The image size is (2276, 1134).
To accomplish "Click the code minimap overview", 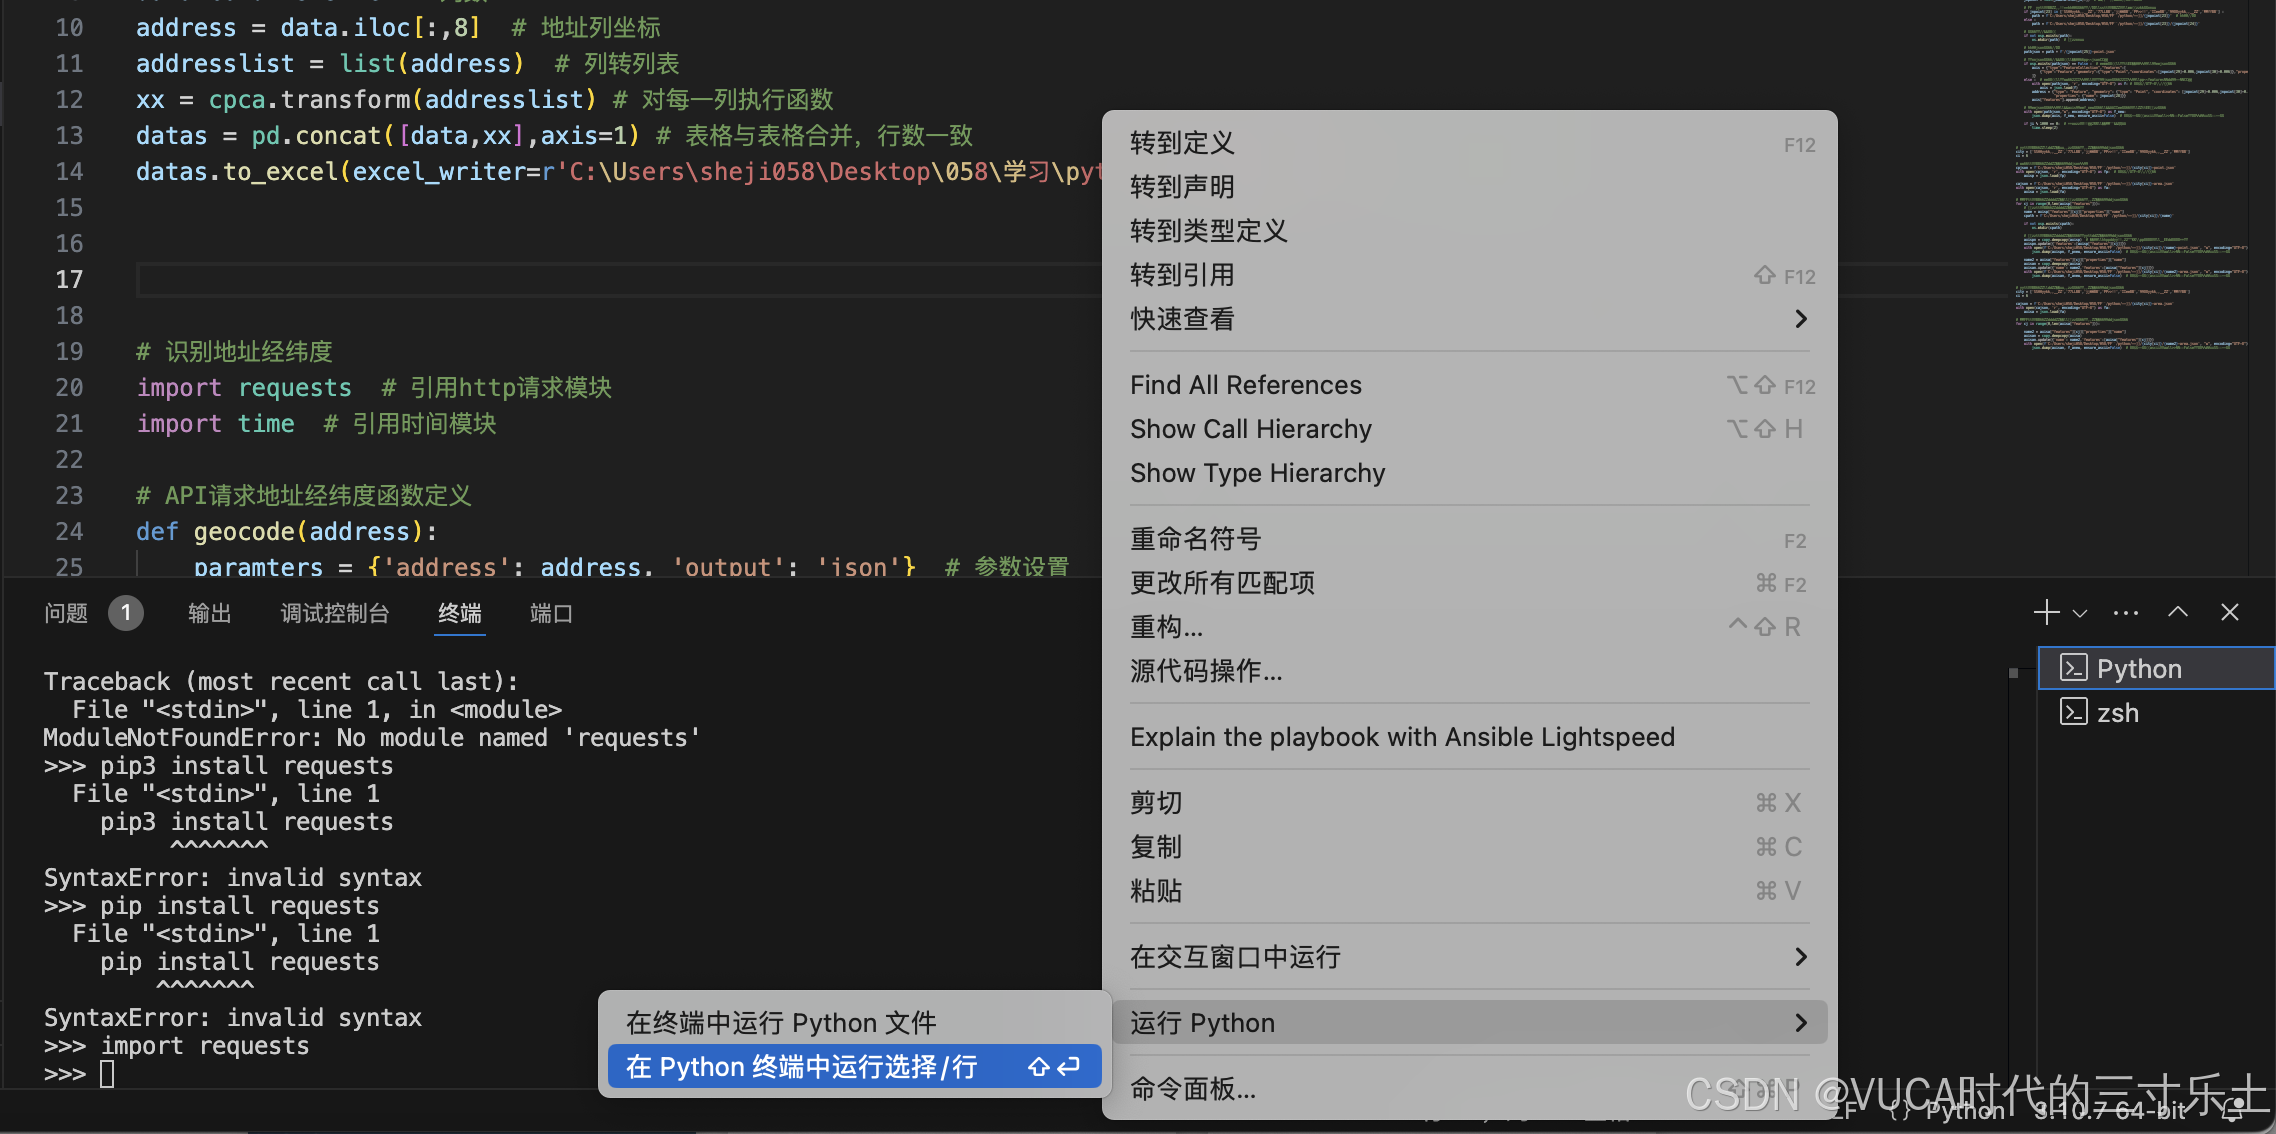I will [x=2130, y=180].
